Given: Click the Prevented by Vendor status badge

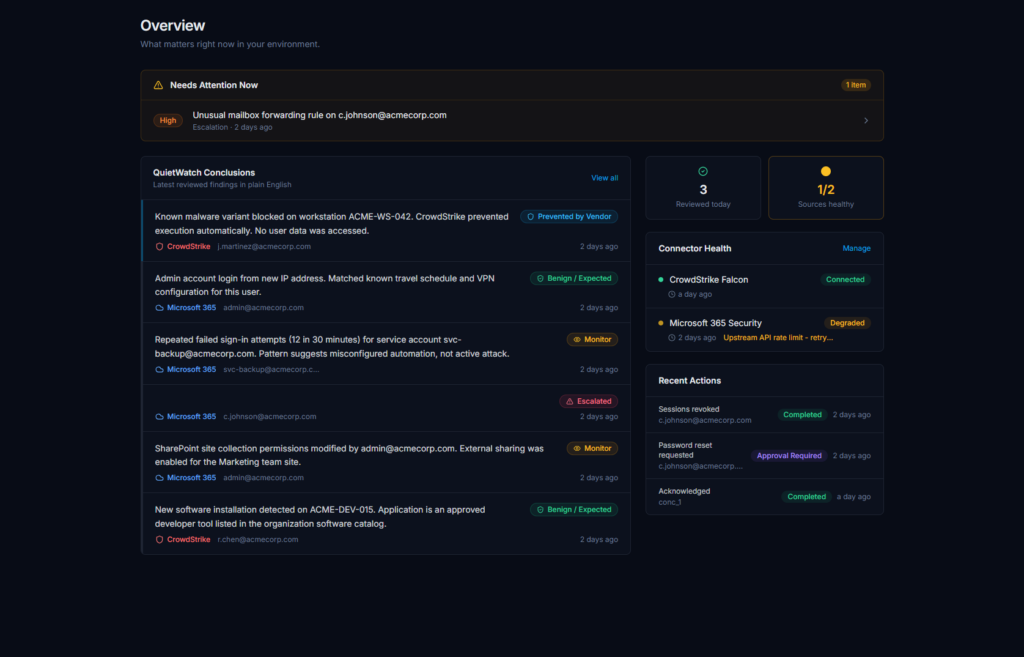Looking at the screenshot, I should (x=569, y=216).
